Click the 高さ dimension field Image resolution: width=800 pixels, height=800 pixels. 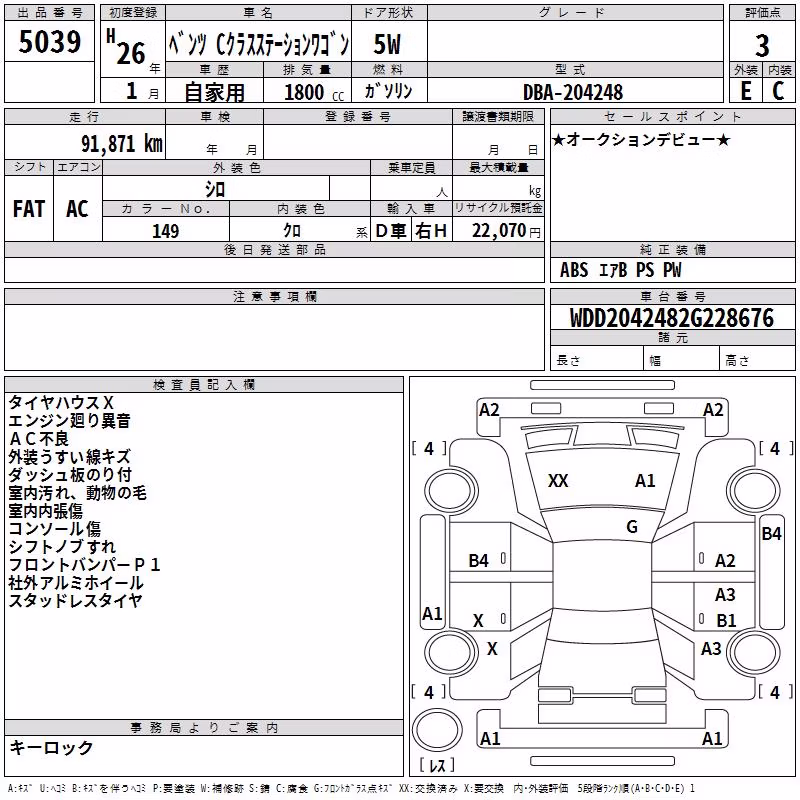pos(757,360)
